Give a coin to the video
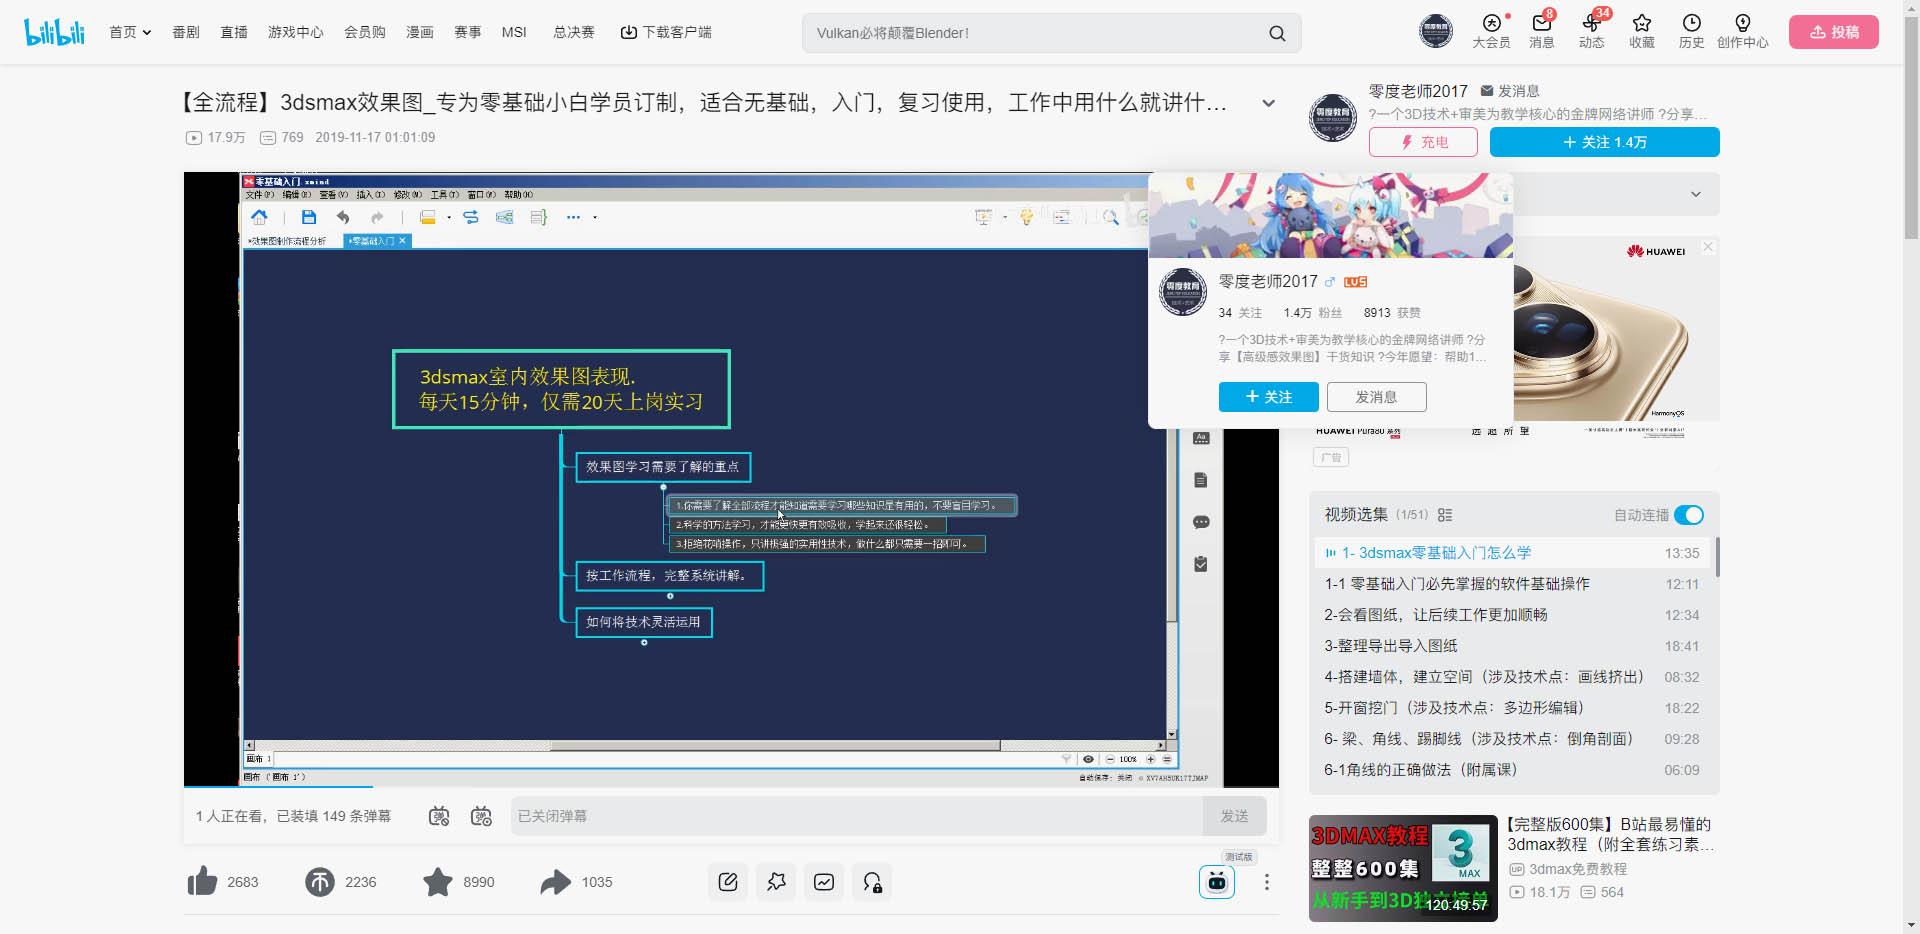 [x=320, y=881]
